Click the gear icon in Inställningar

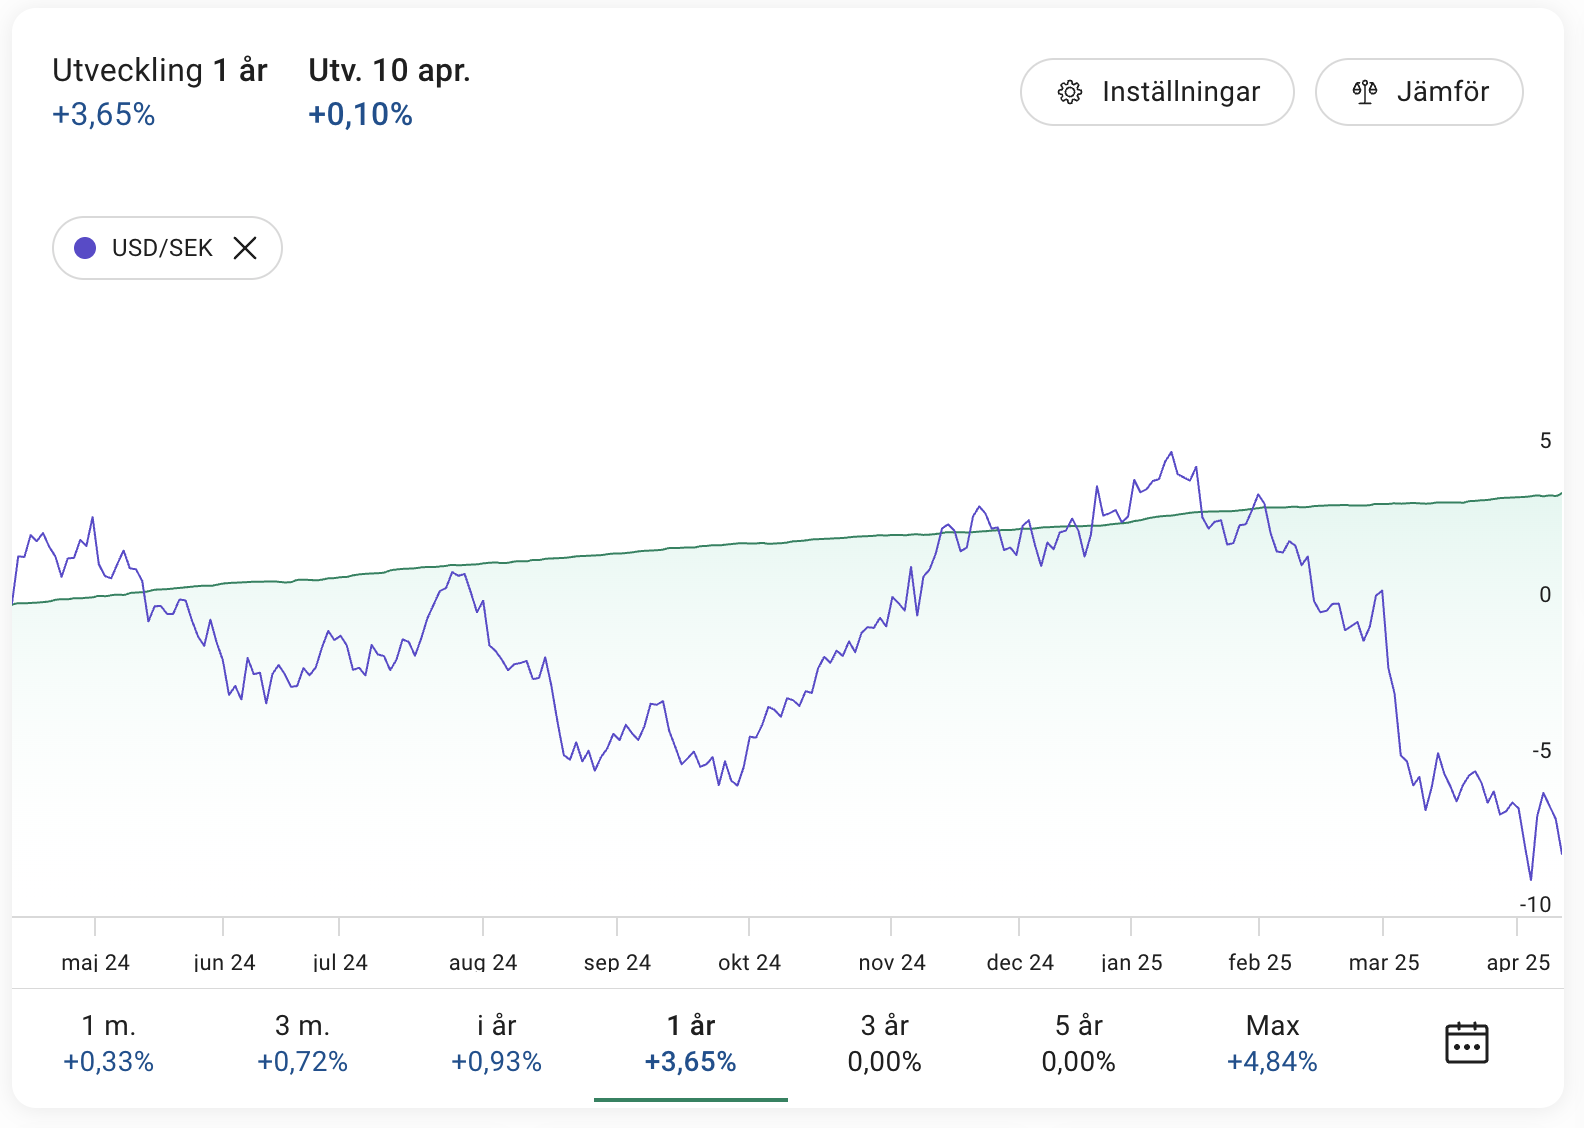(x=1070, y=92)
